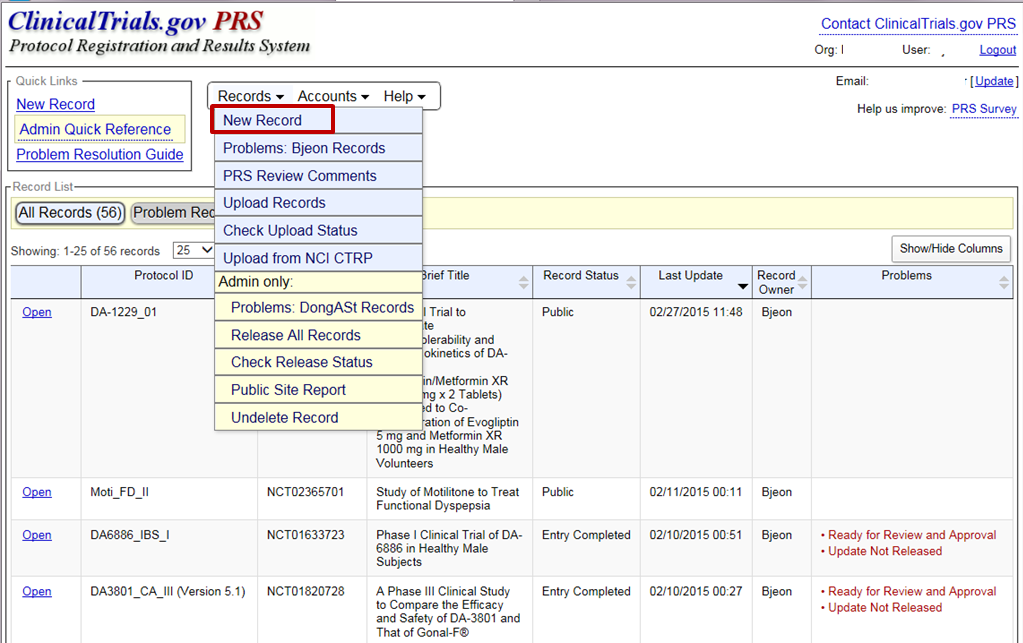Image resolution: width=1023 pixels, height=643 pixels.
Task: Open Contact ClinicalTrials.gov PRS link
Action: point(918,24)
